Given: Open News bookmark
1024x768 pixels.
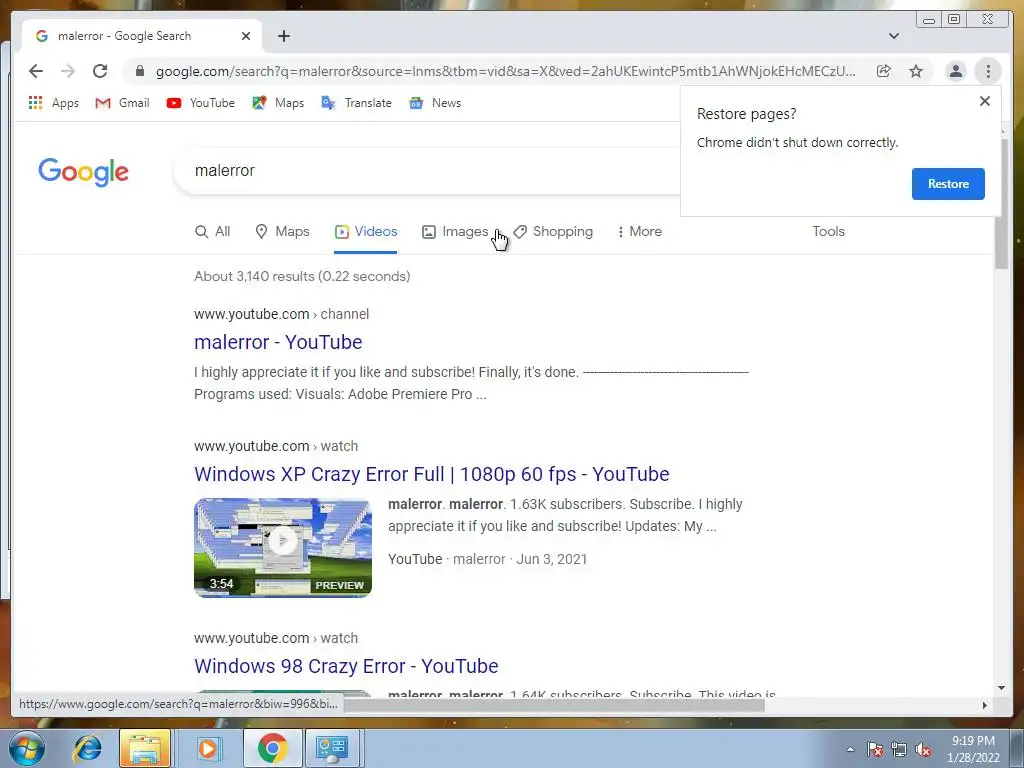Looking at the screenshot, I should click(435, 103).
